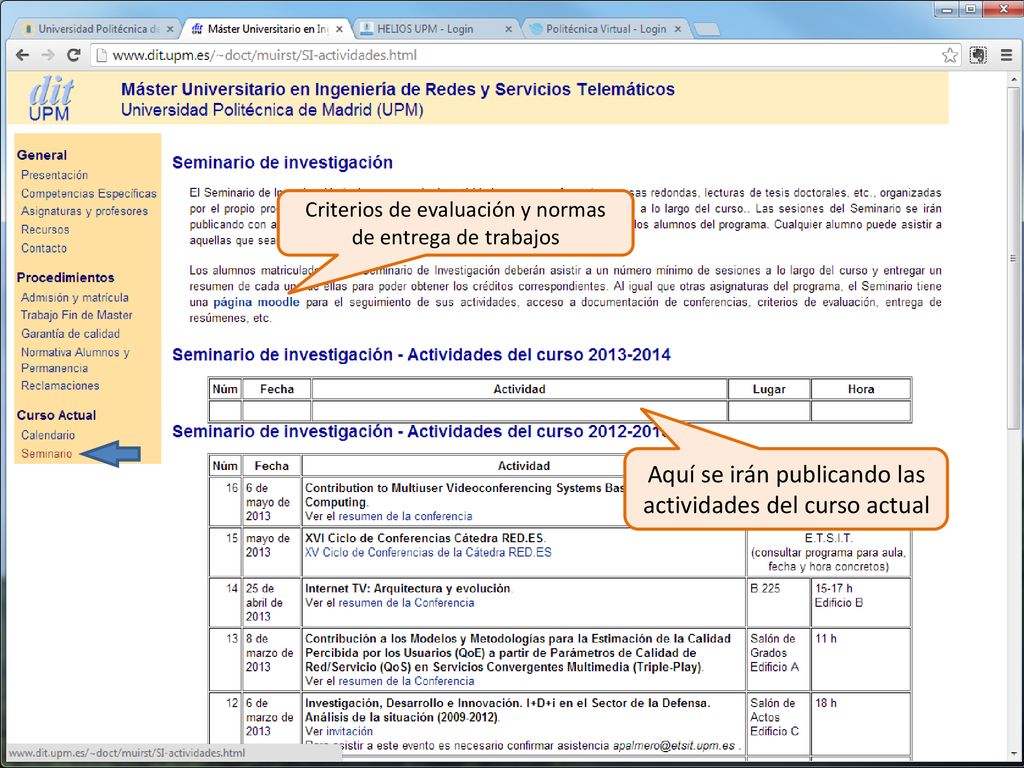The width and height of the screenshot is (1024, 768).
Task: Bookmark the page with the star icon
Action: coord(950,56)
